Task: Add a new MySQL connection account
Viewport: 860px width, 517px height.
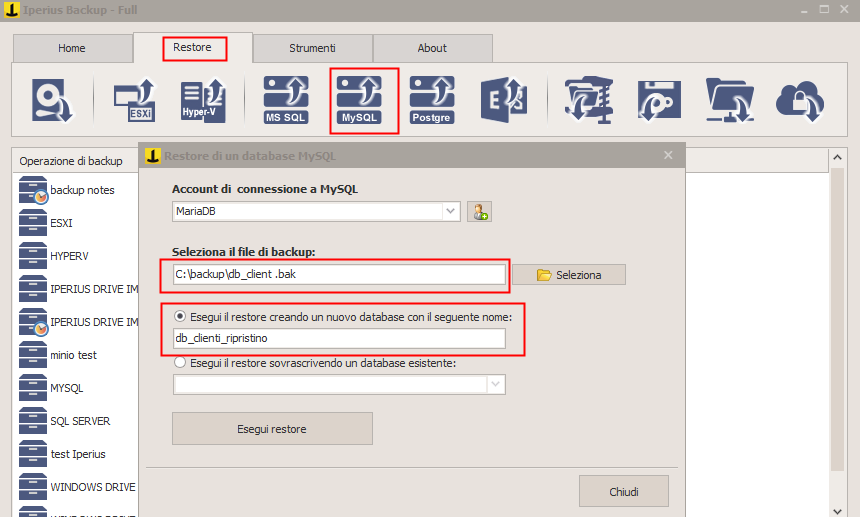Action: pos(479,212)
